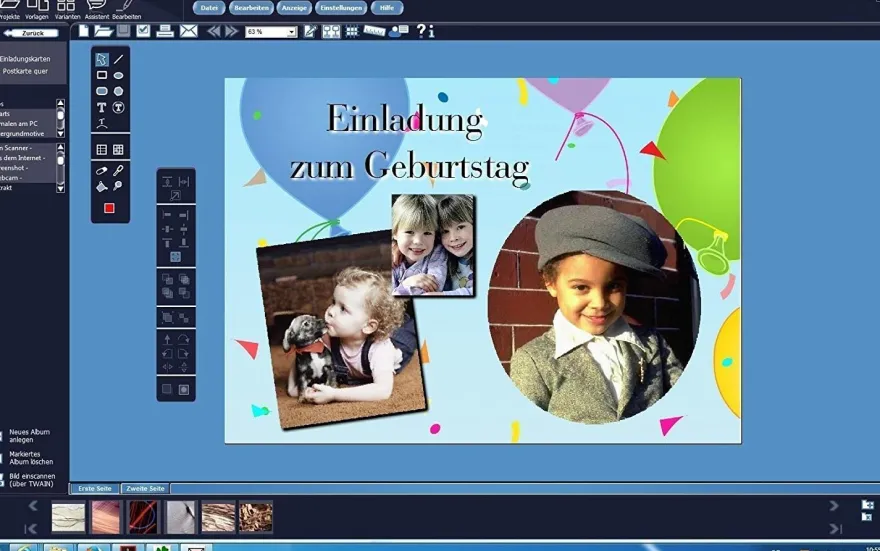Click the printer icon in toolbar

(x=164, y=31)
